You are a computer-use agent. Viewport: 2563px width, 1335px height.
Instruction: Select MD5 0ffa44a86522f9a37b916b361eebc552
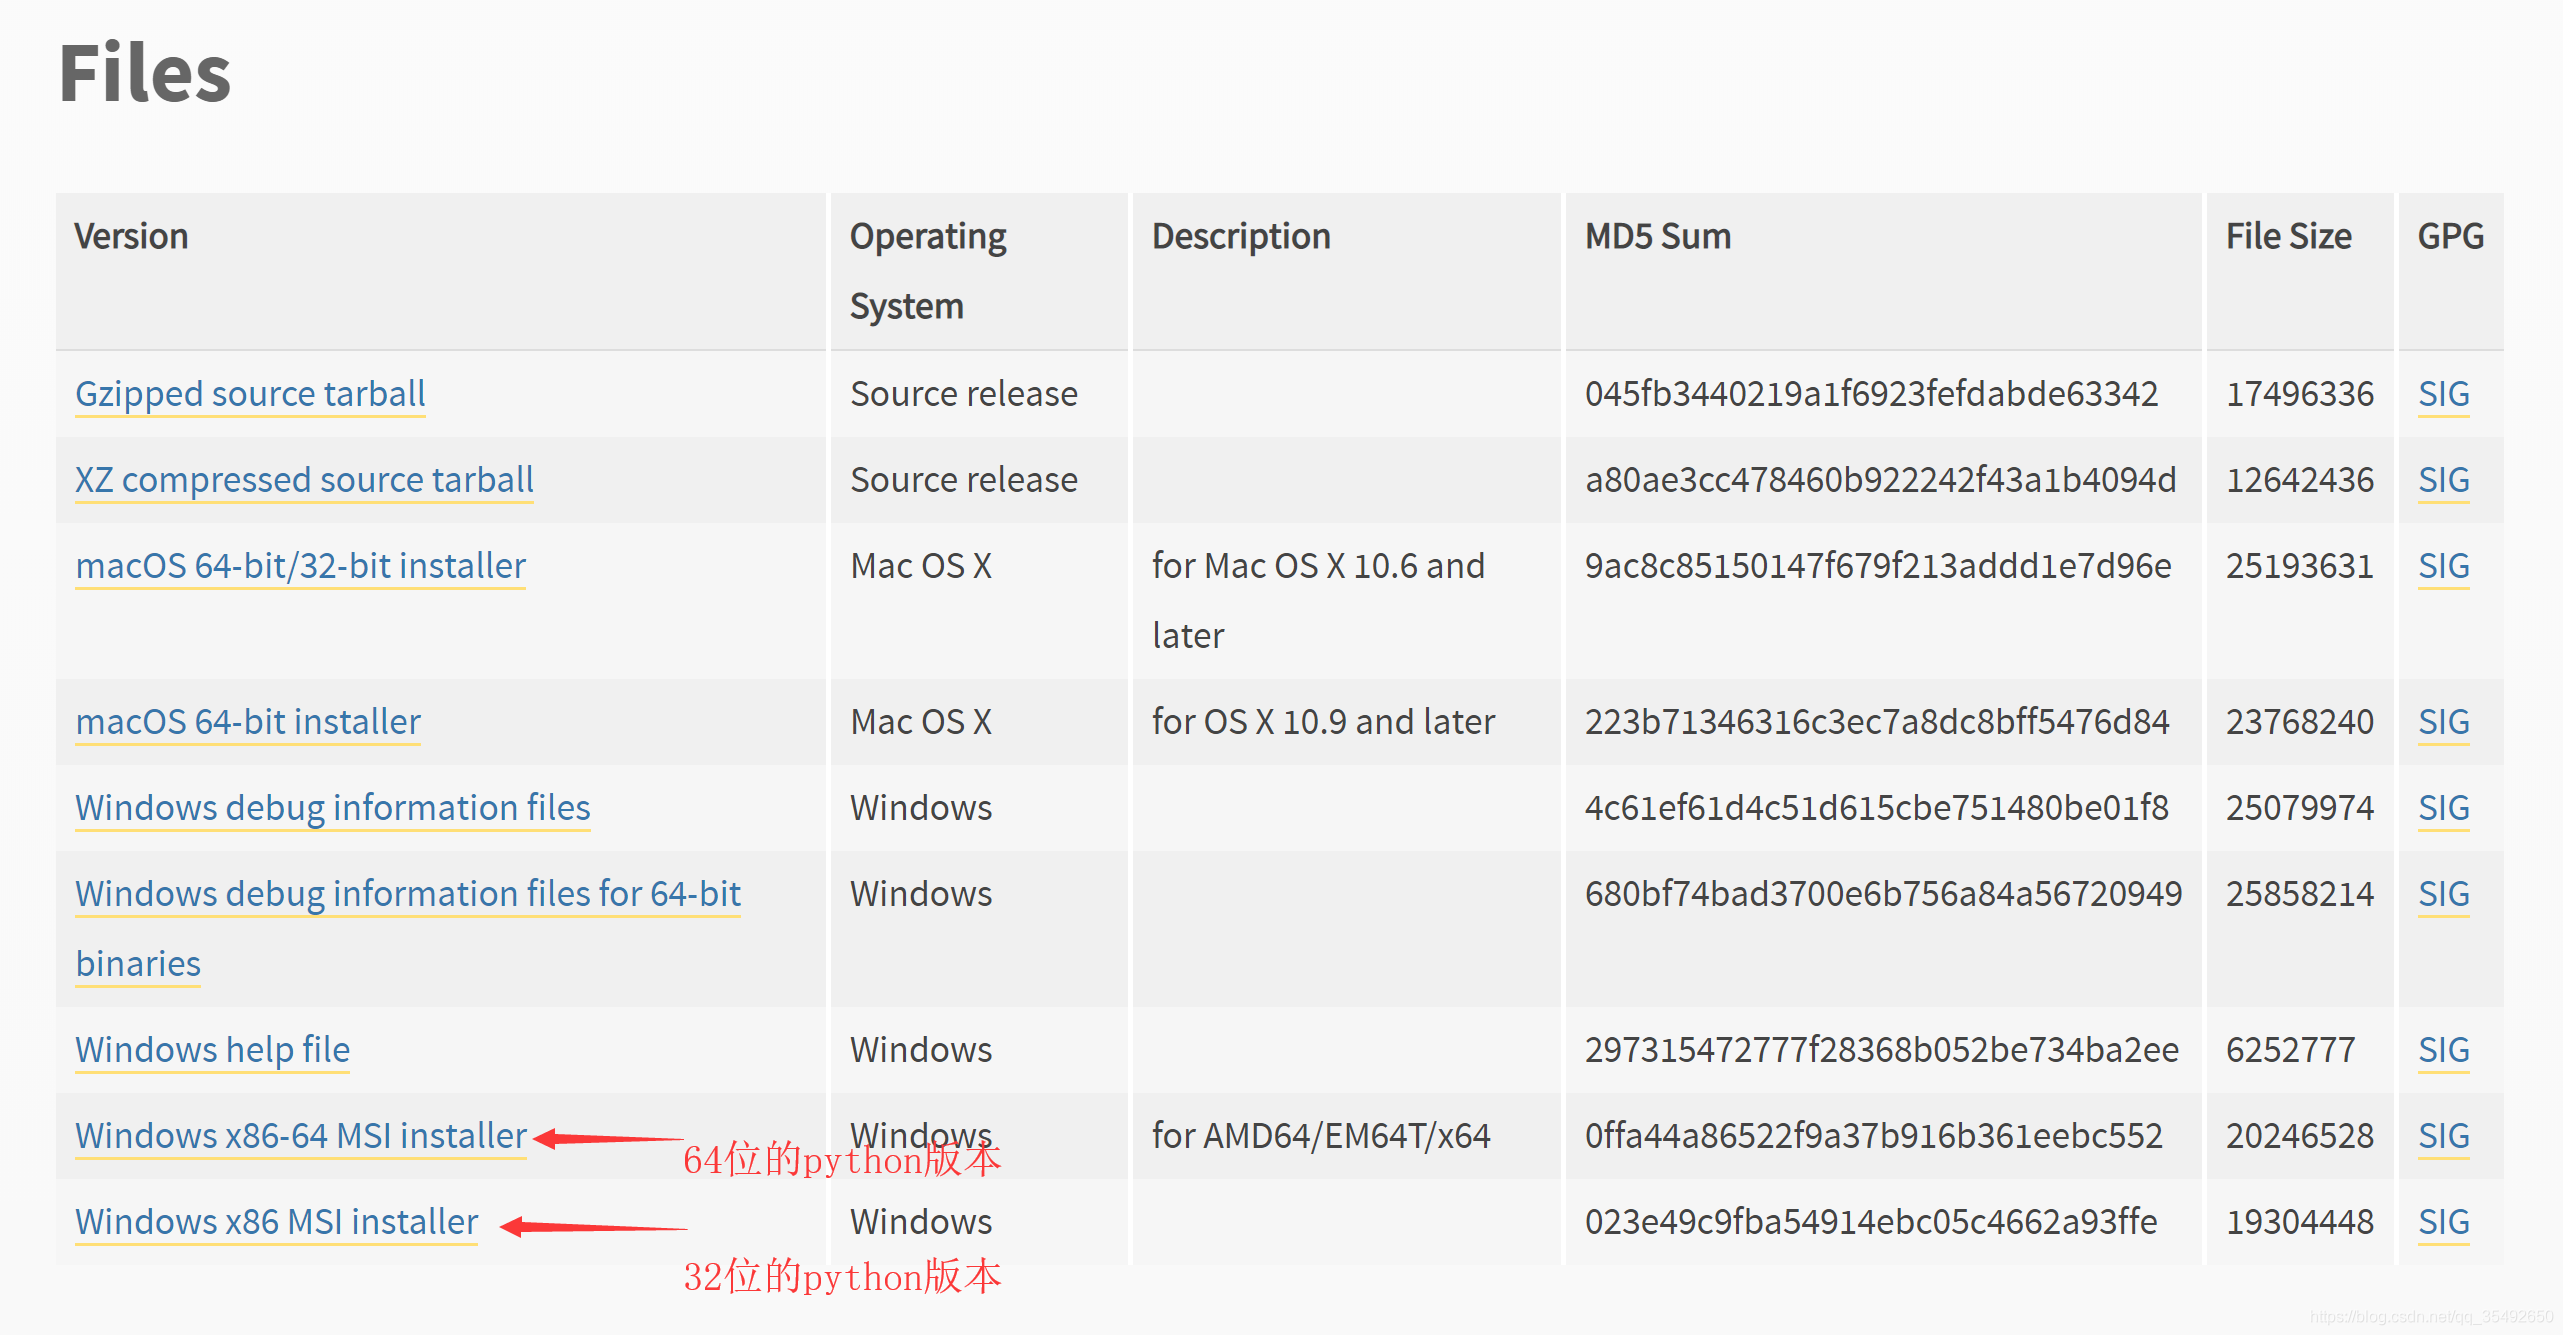click(1873, 1136)
